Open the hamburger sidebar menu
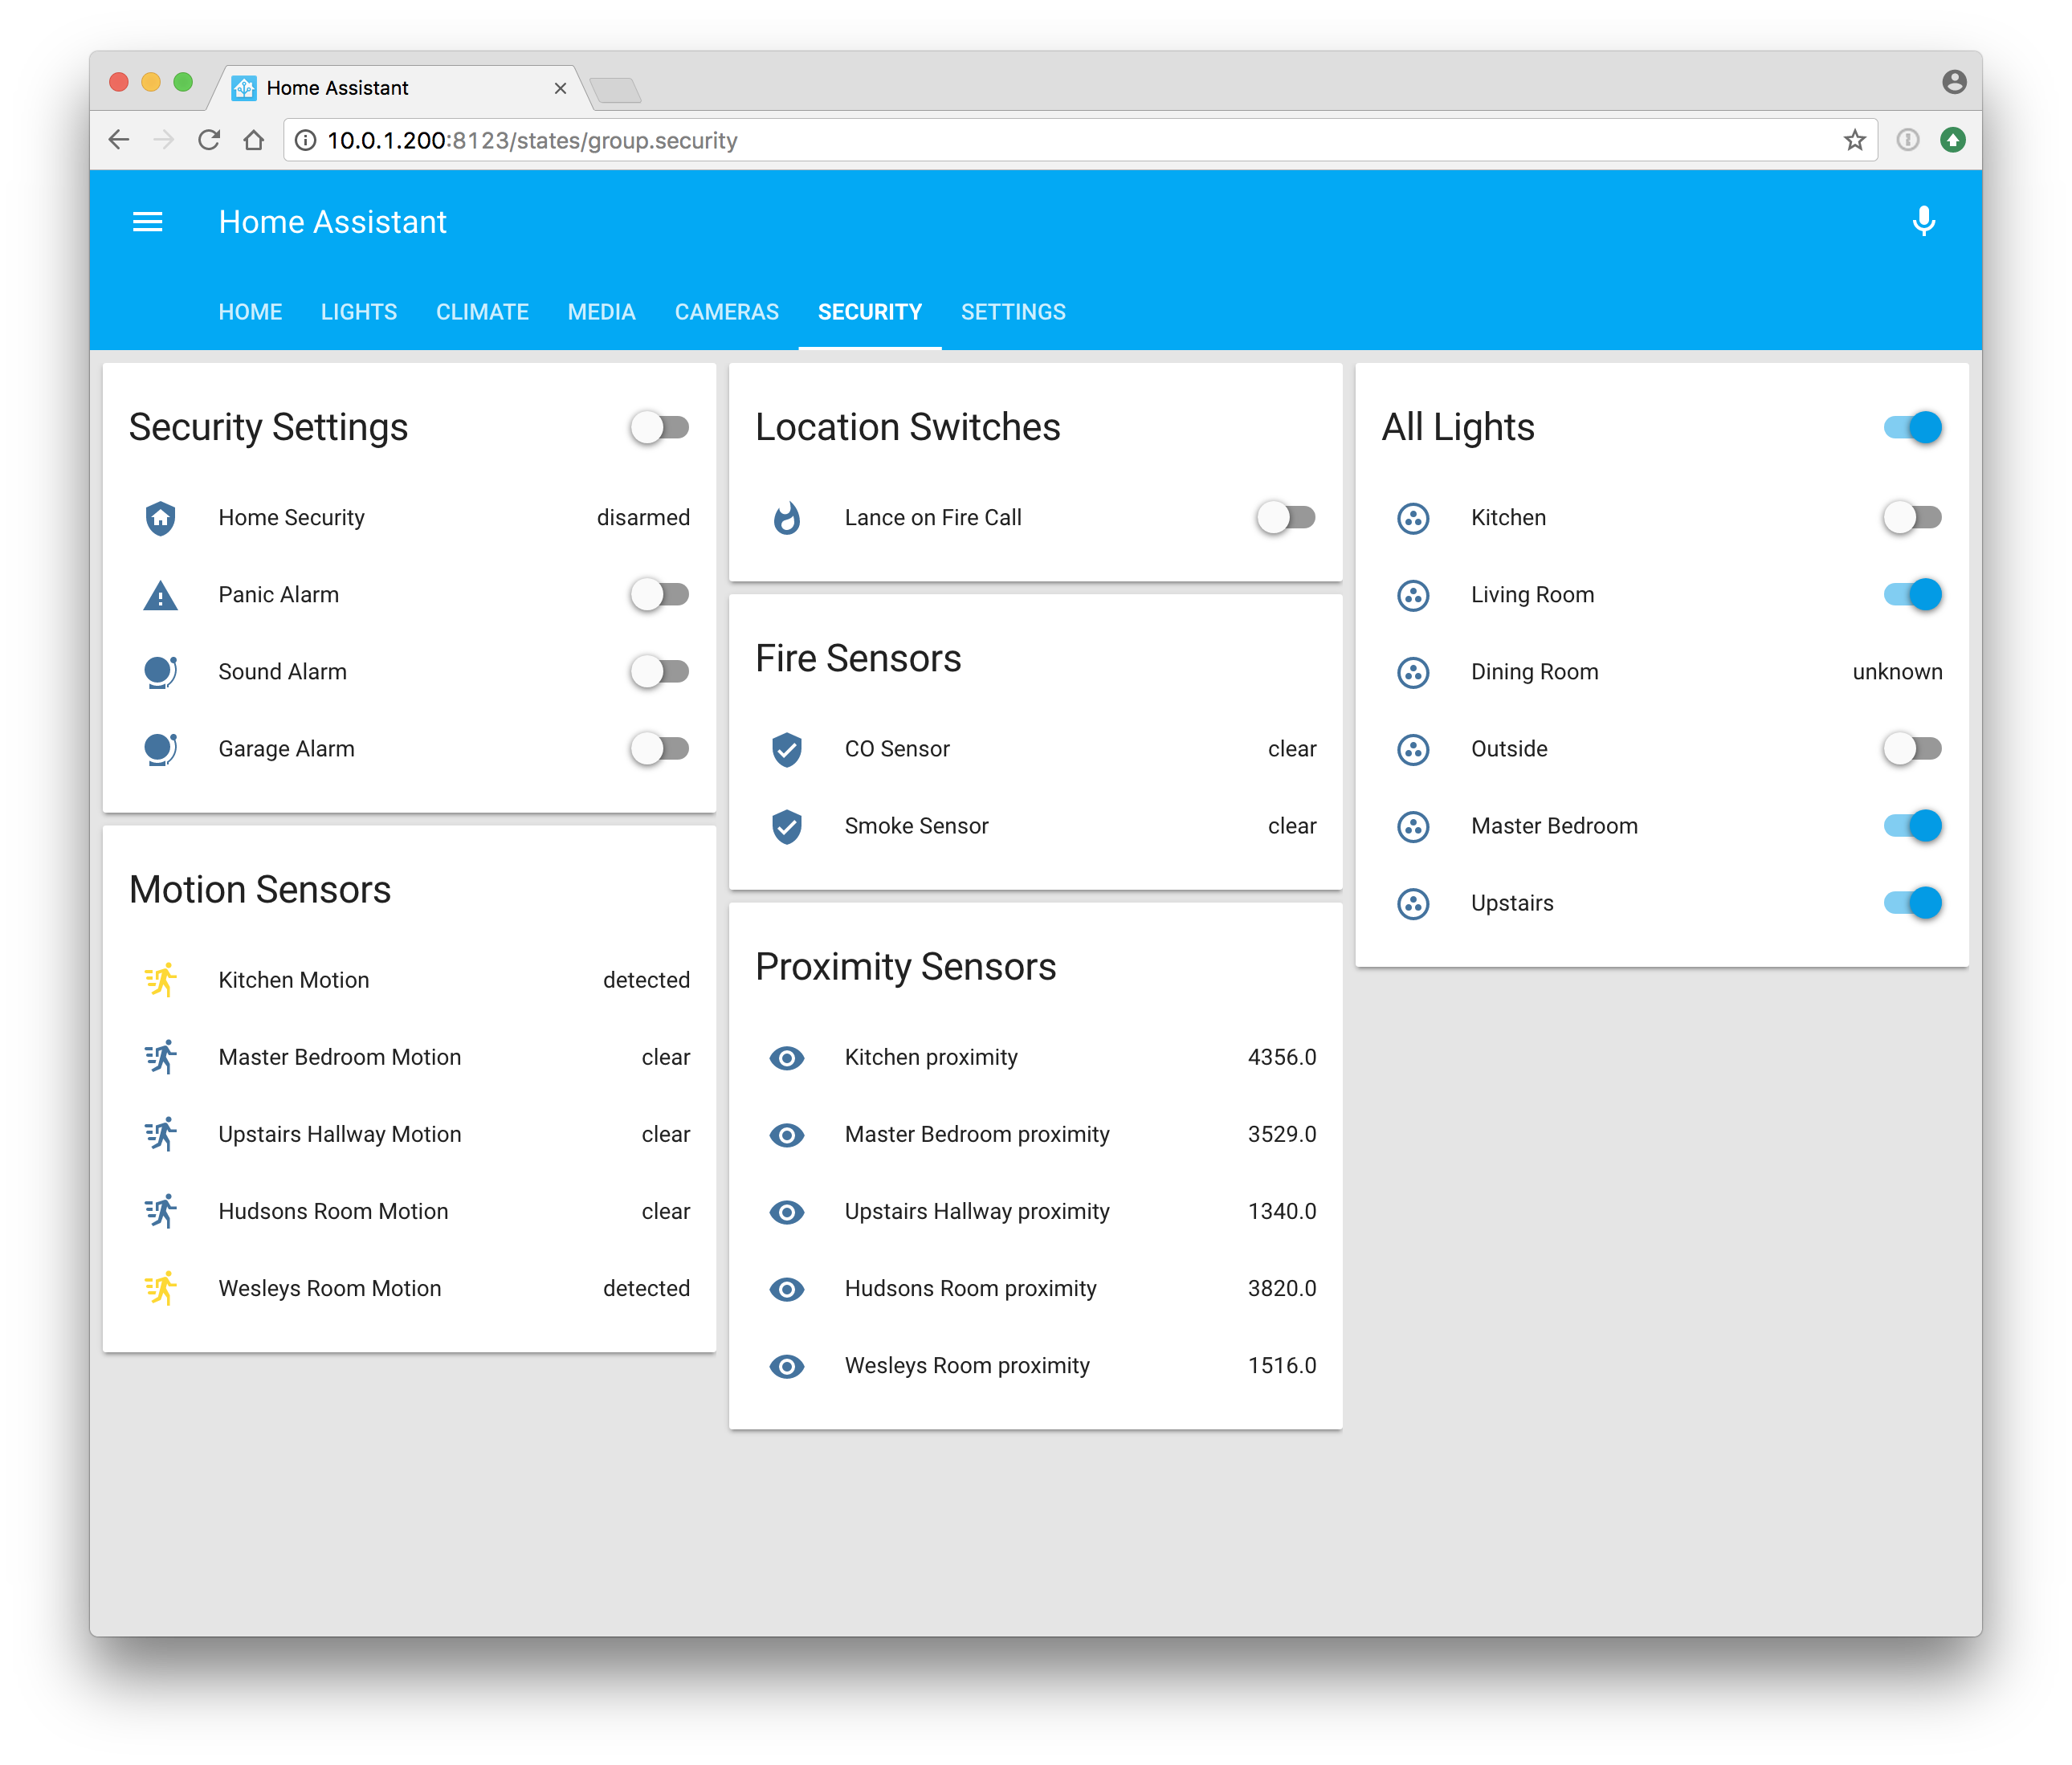The image size is (2072, 1765). point(147,222)
